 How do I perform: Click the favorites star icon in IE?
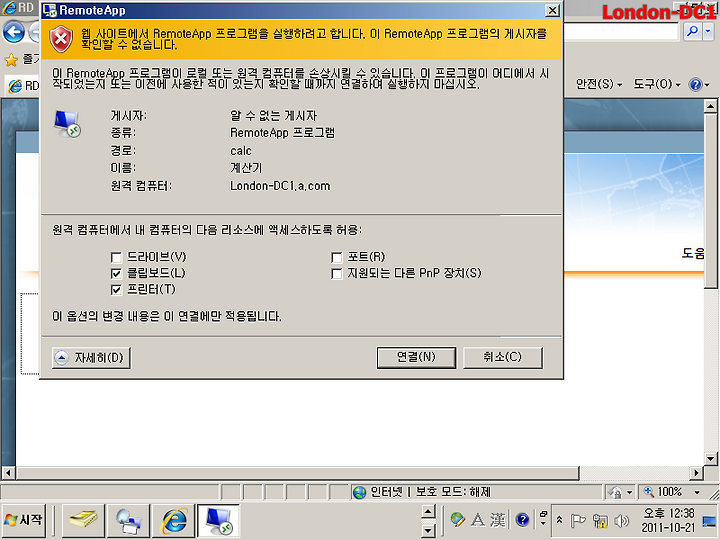click(11, 59)
